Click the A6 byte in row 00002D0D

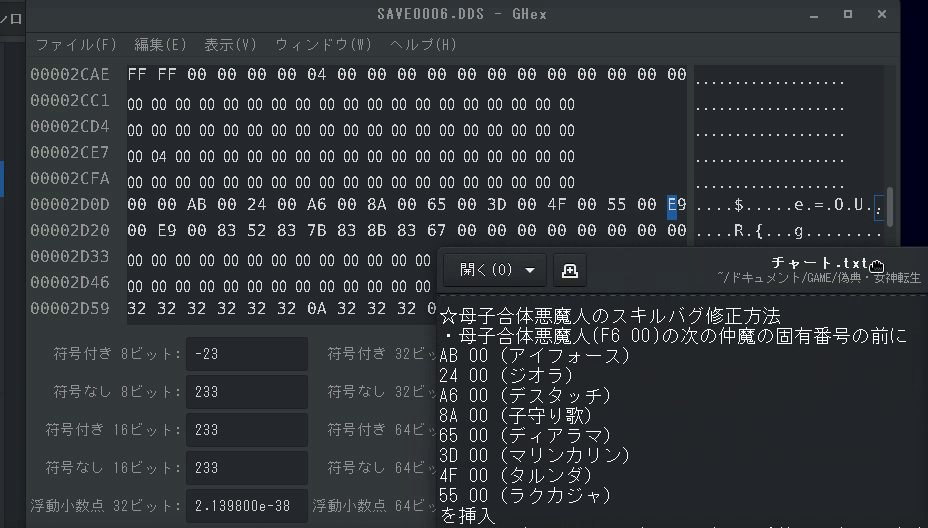coord(317,205)
